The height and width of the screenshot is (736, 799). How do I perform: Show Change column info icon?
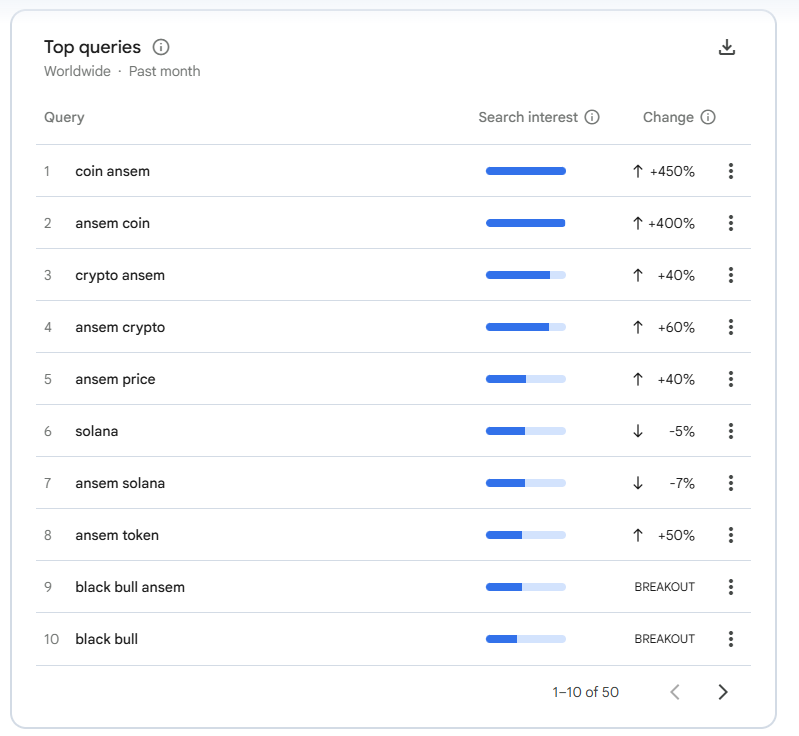point(708,117)
